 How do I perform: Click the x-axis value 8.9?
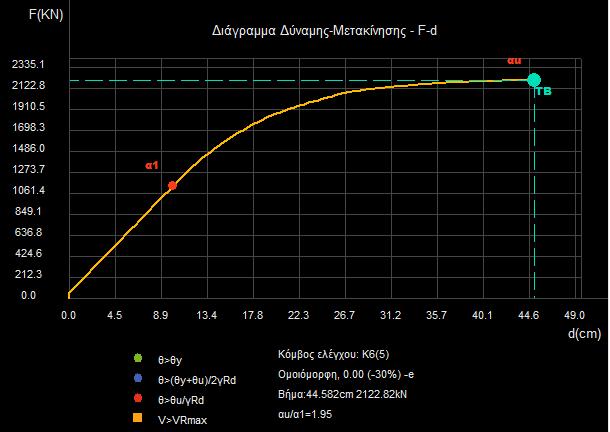(160, 315)
